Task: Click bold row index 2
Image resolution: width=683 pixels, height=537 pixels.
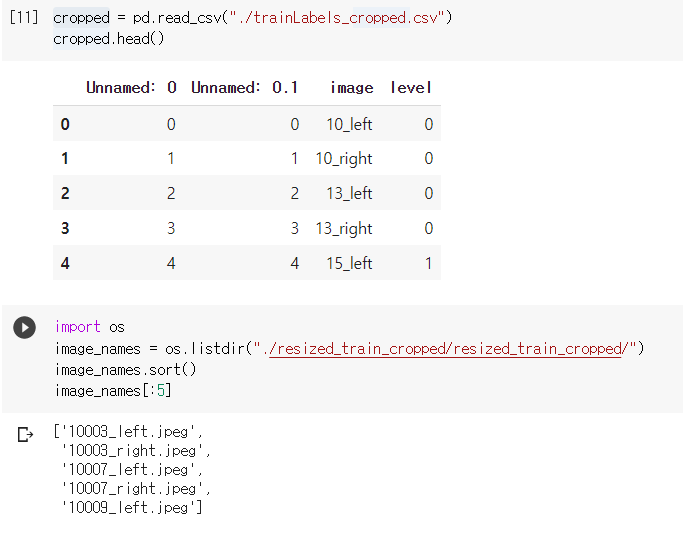Action: click(65, 193)
